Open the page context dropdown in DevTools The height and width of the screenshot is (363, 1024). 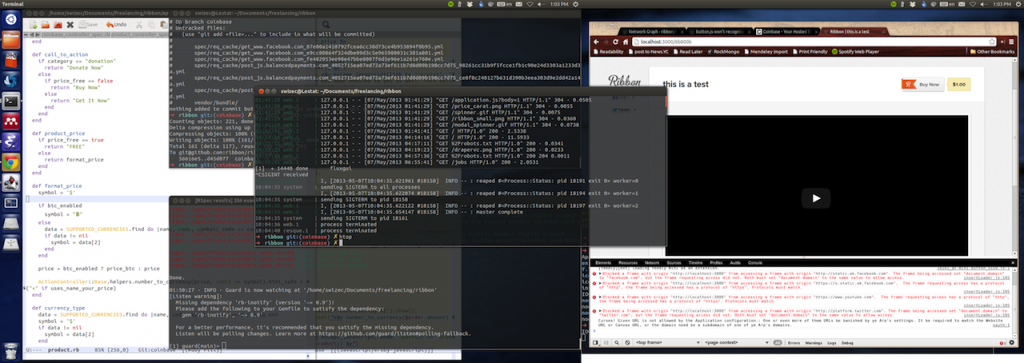(737, 343)
